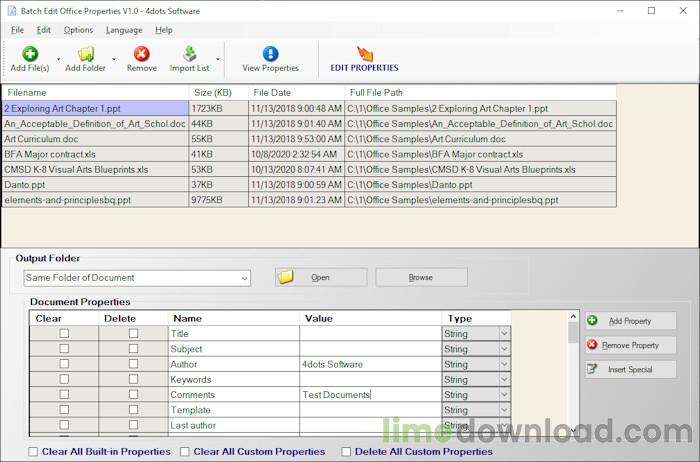Check the Clear box for Title
Image resolution: width=700 pixels, height=462 pixels.
64,333
